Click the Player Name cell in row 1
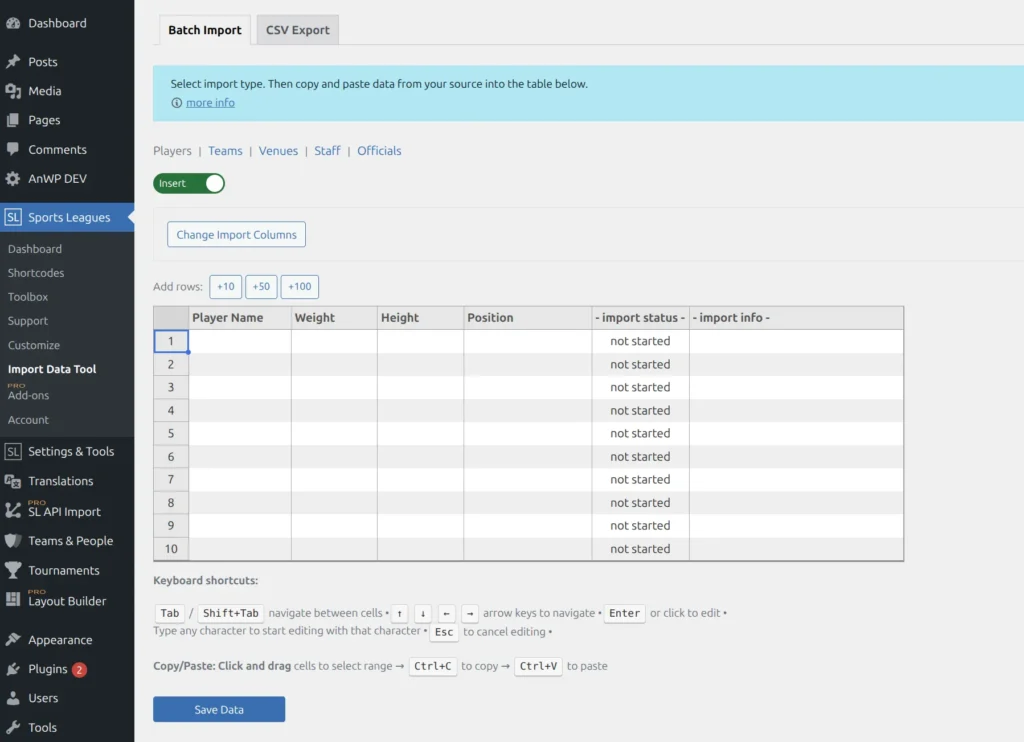The image size is (1024, 742). tap(240, 342)
